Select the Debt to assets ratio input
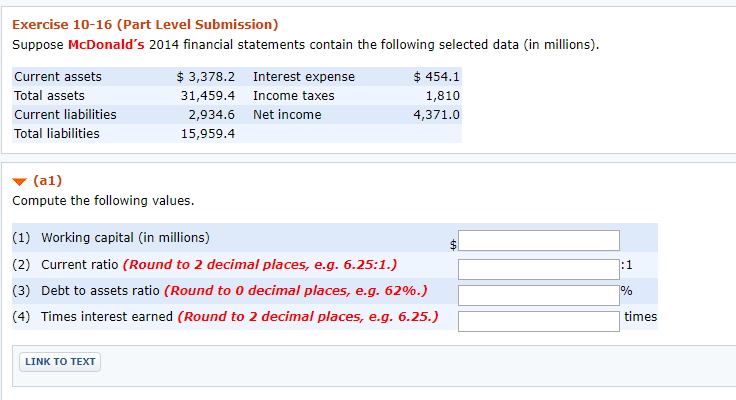The height and width of the screenshot is (400, 736). point(539,293)
